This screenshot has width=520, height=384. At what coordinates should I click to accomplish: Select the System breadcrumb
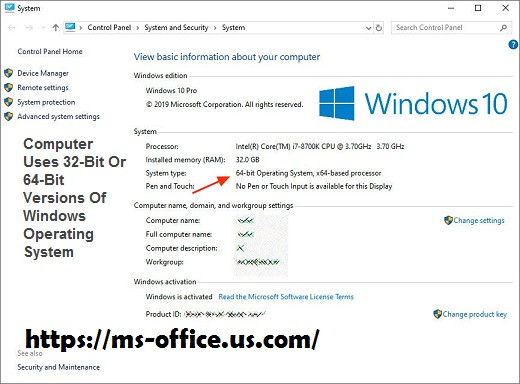pyautogui.click(x=234, y=28)
